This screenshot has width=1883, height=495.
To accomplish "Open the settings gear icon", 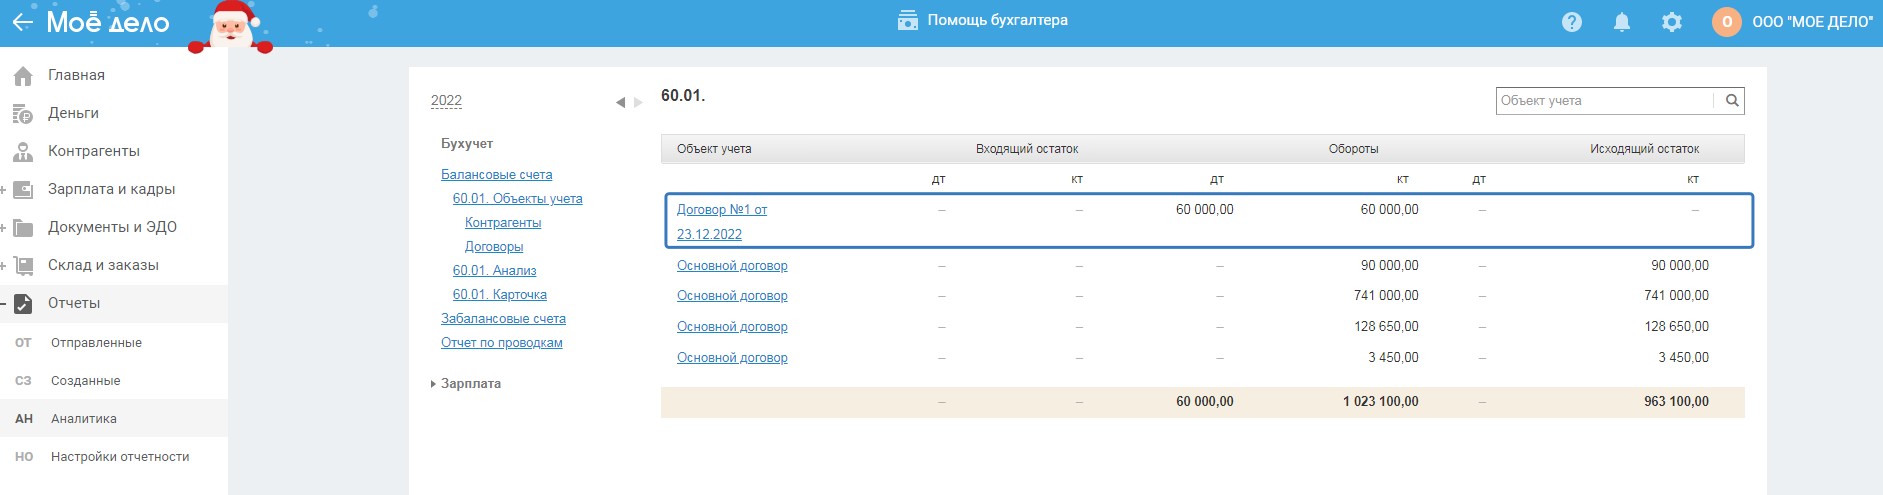I will click(x=1672, y=22).
